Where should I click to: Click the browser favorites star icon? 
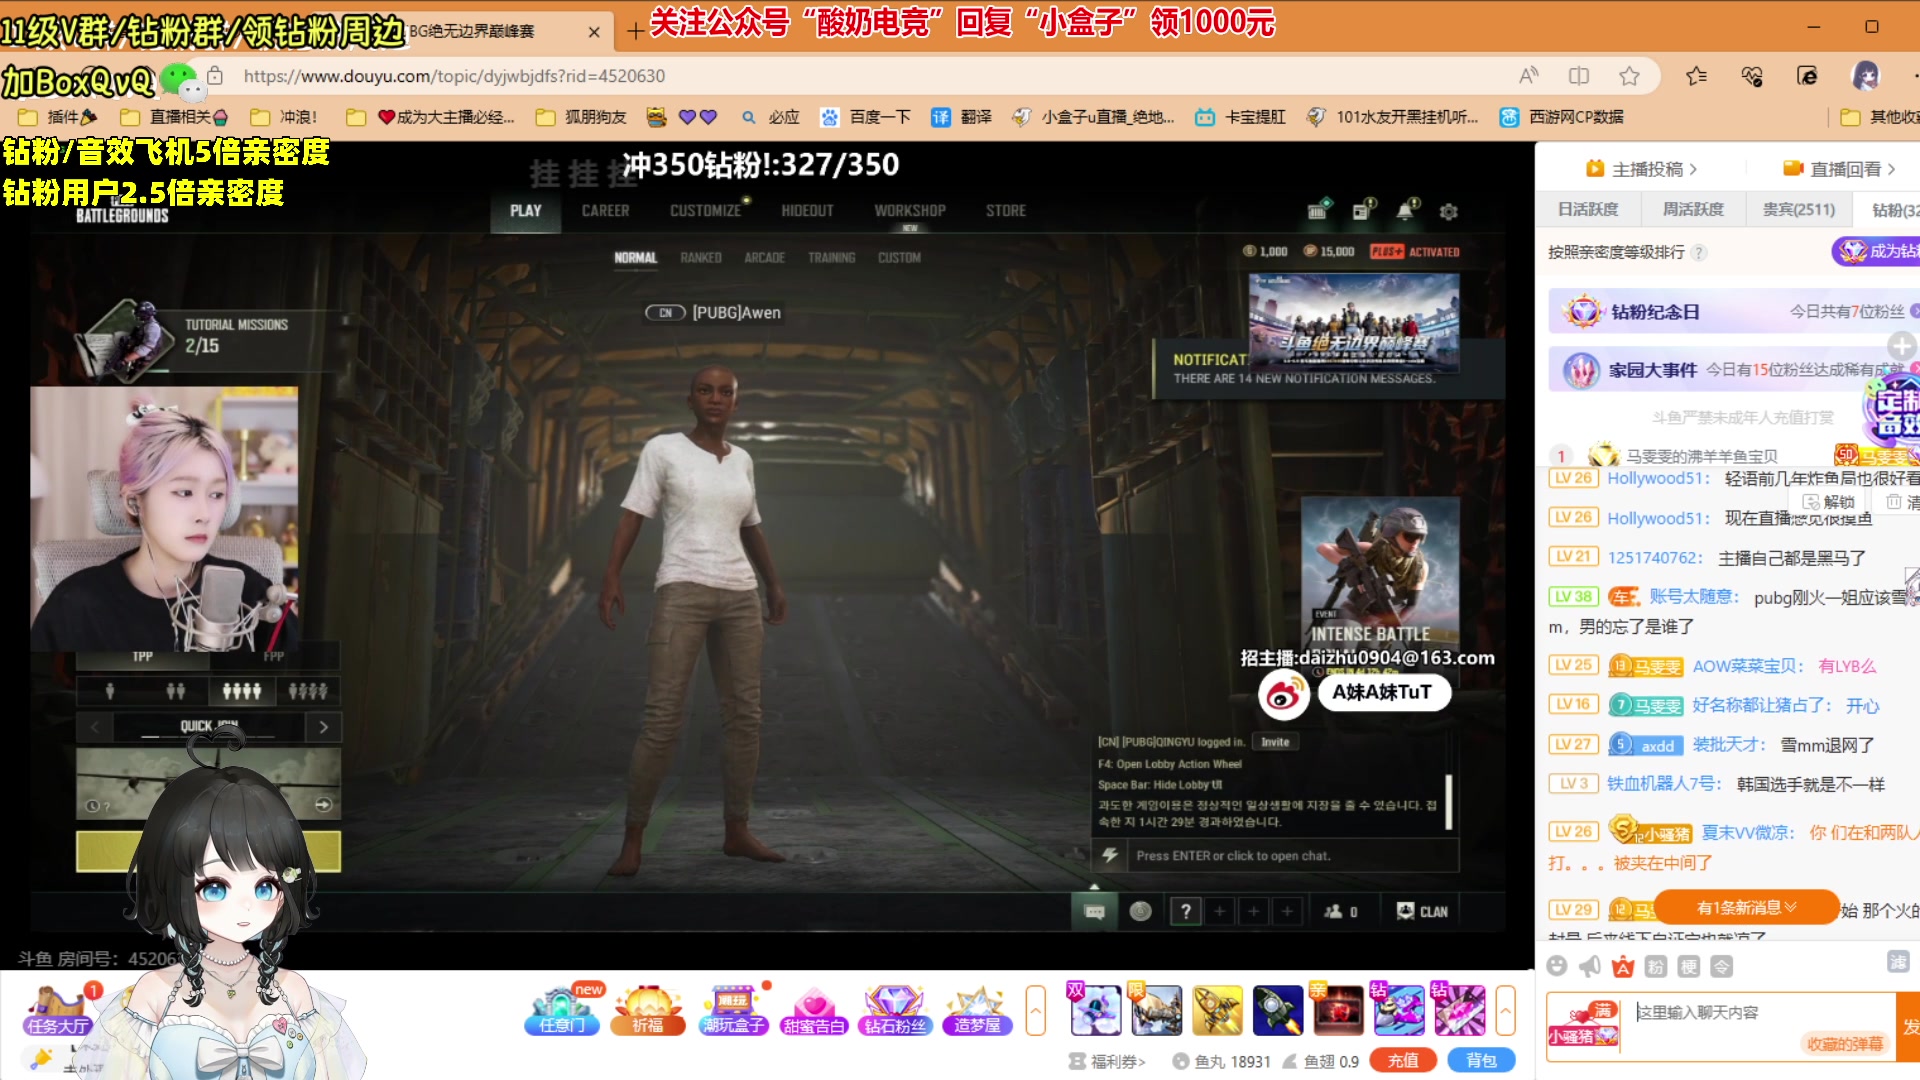pos(1629,76)
